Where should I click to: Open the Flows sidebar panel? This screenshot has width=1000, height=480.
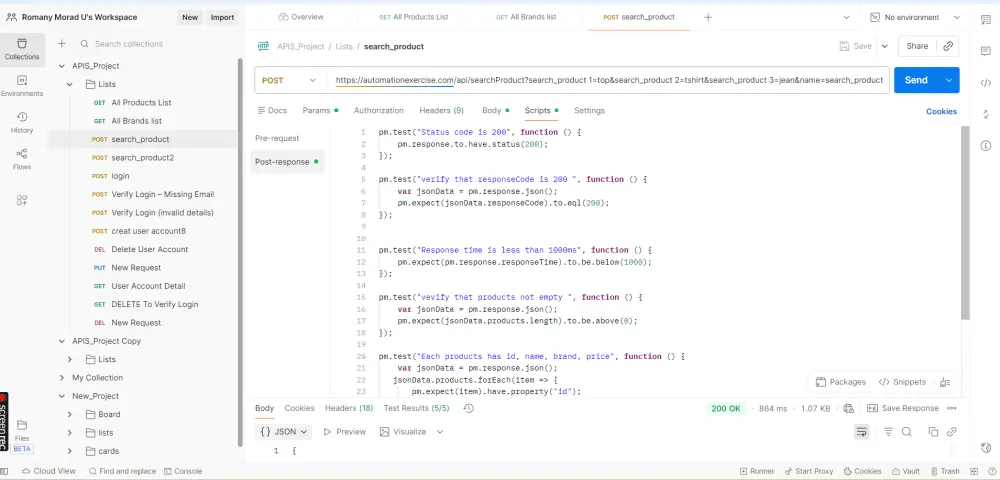click(22, 159)
